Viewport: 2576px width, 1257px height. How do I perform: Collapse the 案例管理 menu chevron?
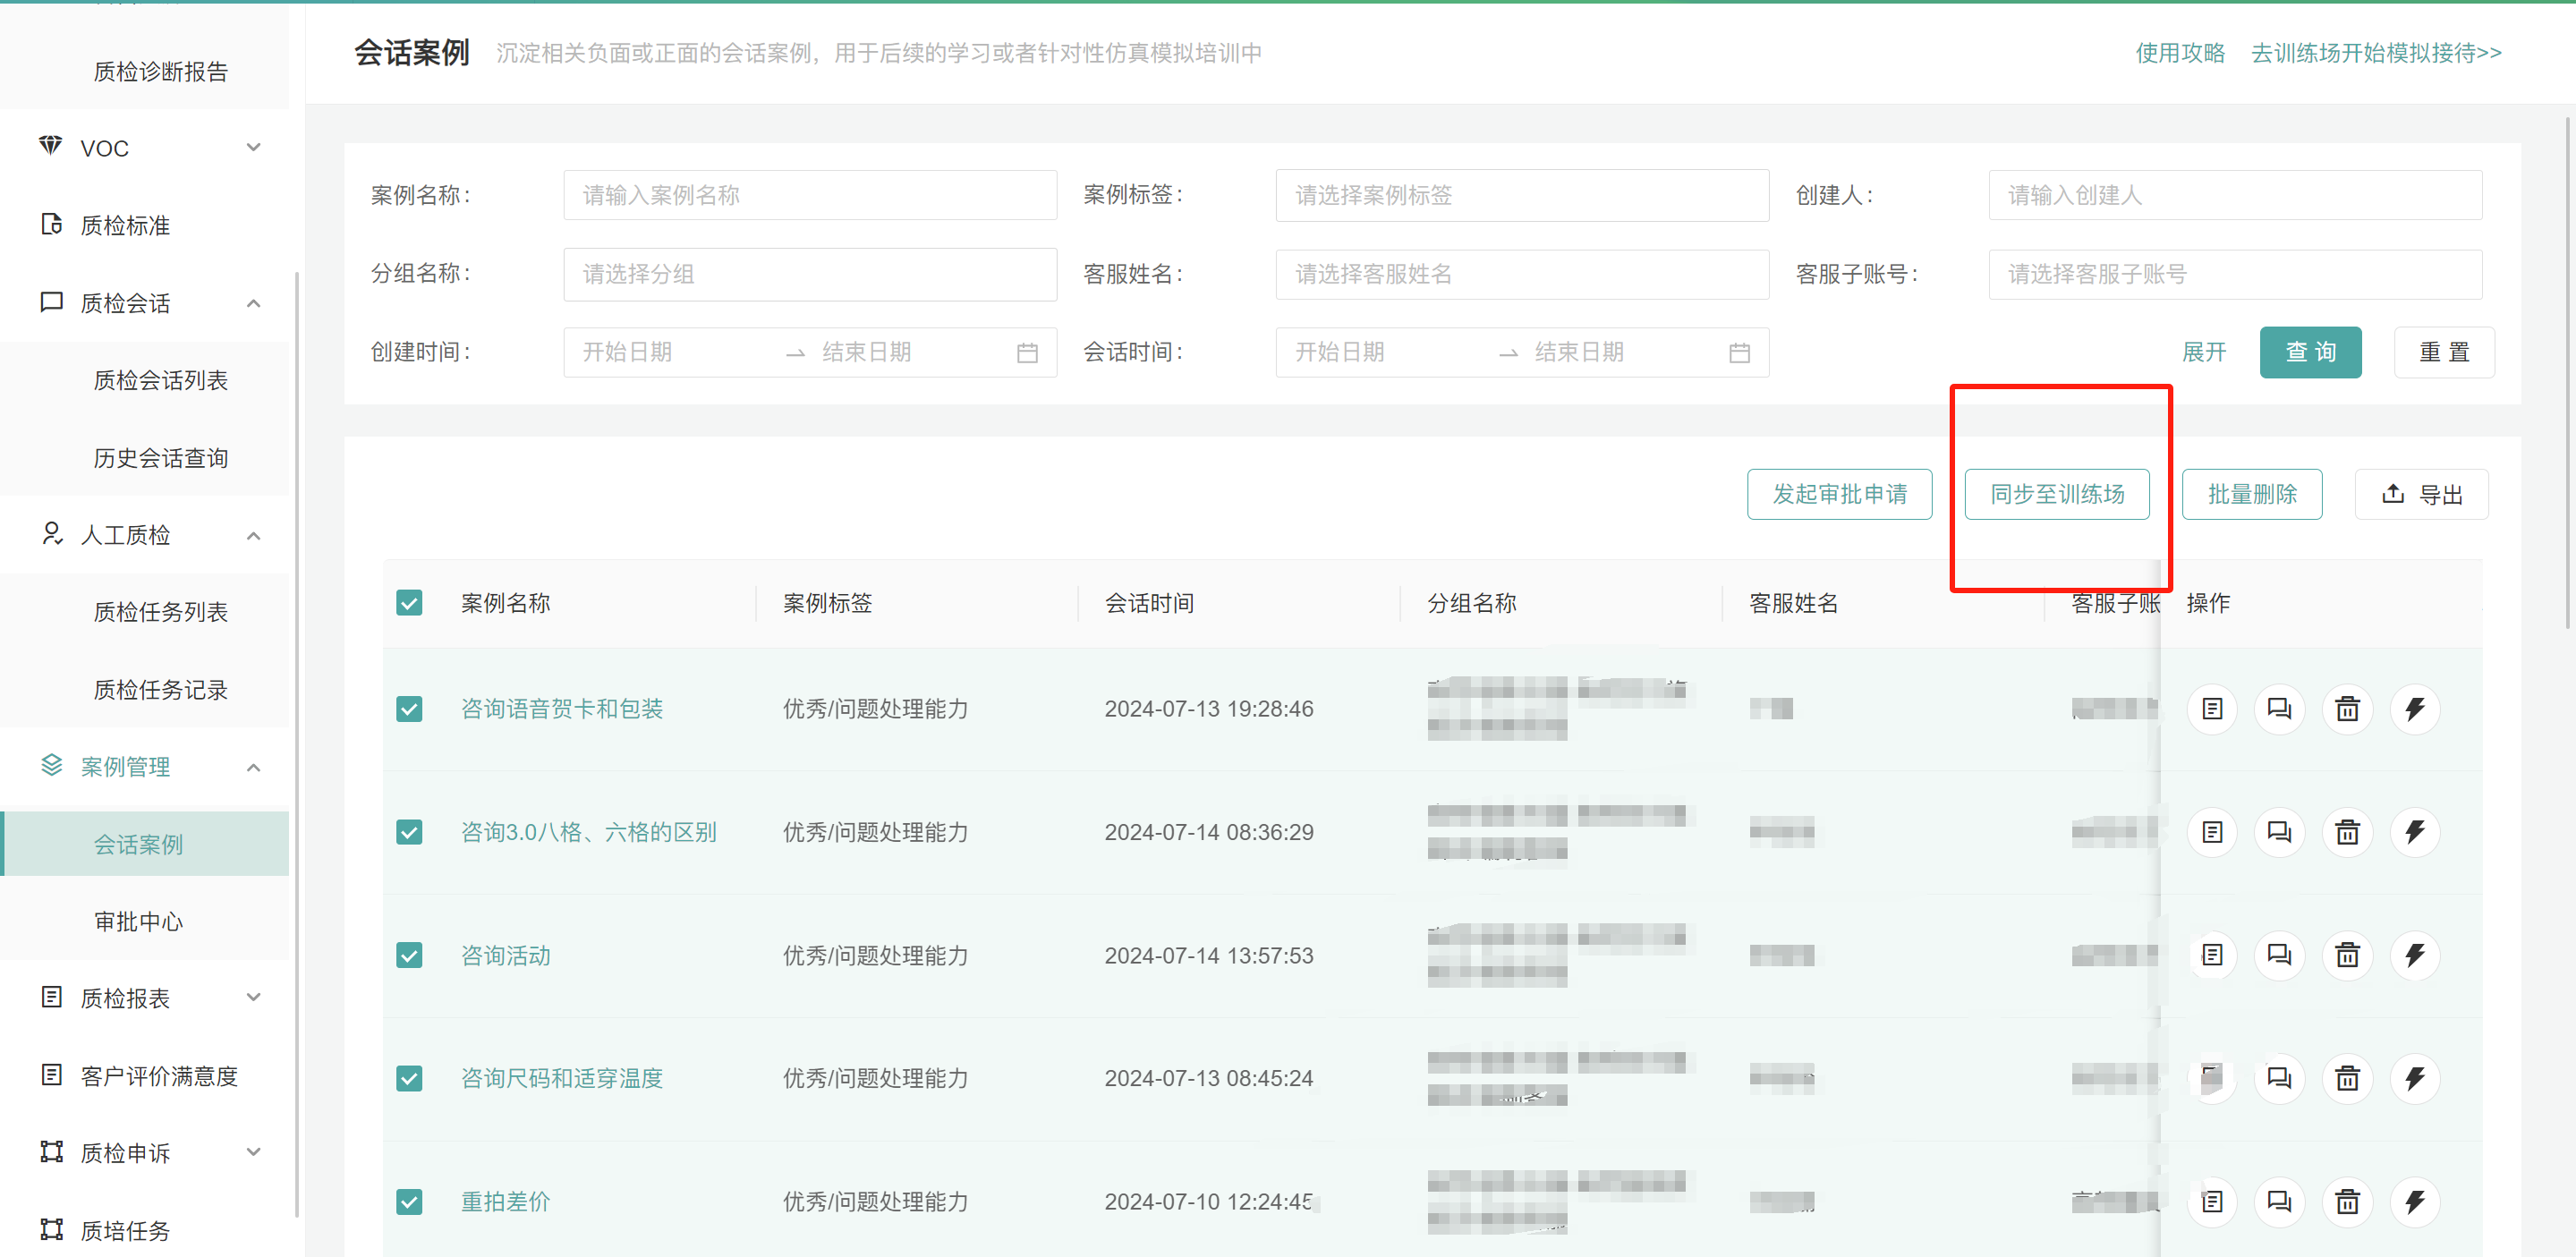(254, 767)
